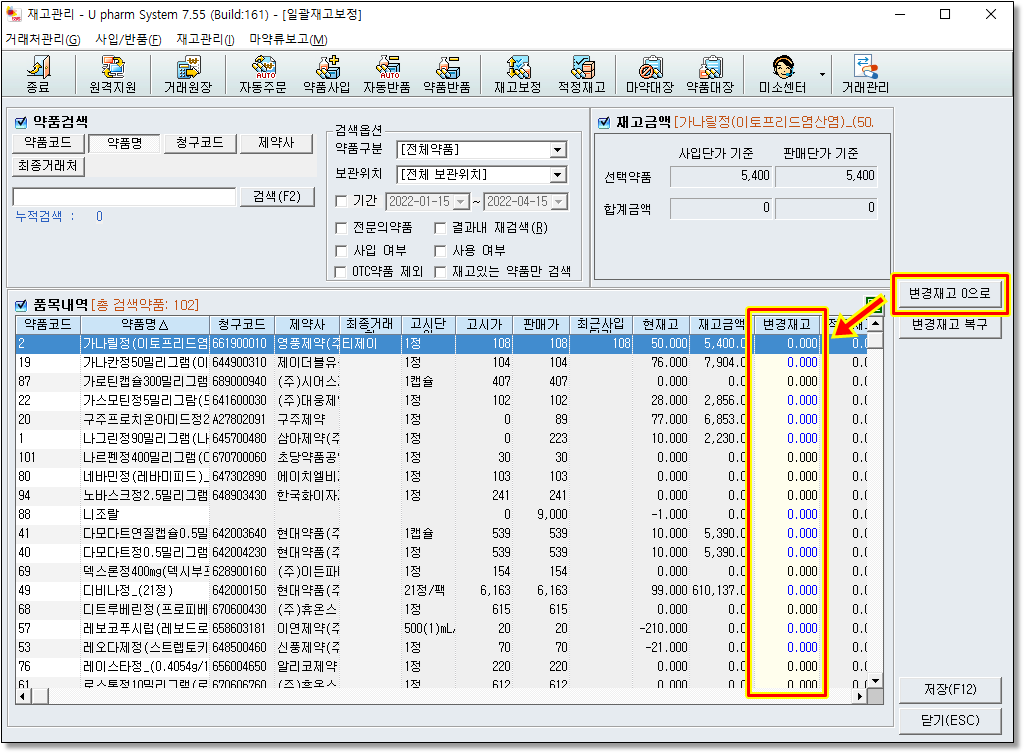Viewport: 1025px width, 754px height.
Task: Toggle the OTC약품 제외 checkbox
Action: coord(342,271)
